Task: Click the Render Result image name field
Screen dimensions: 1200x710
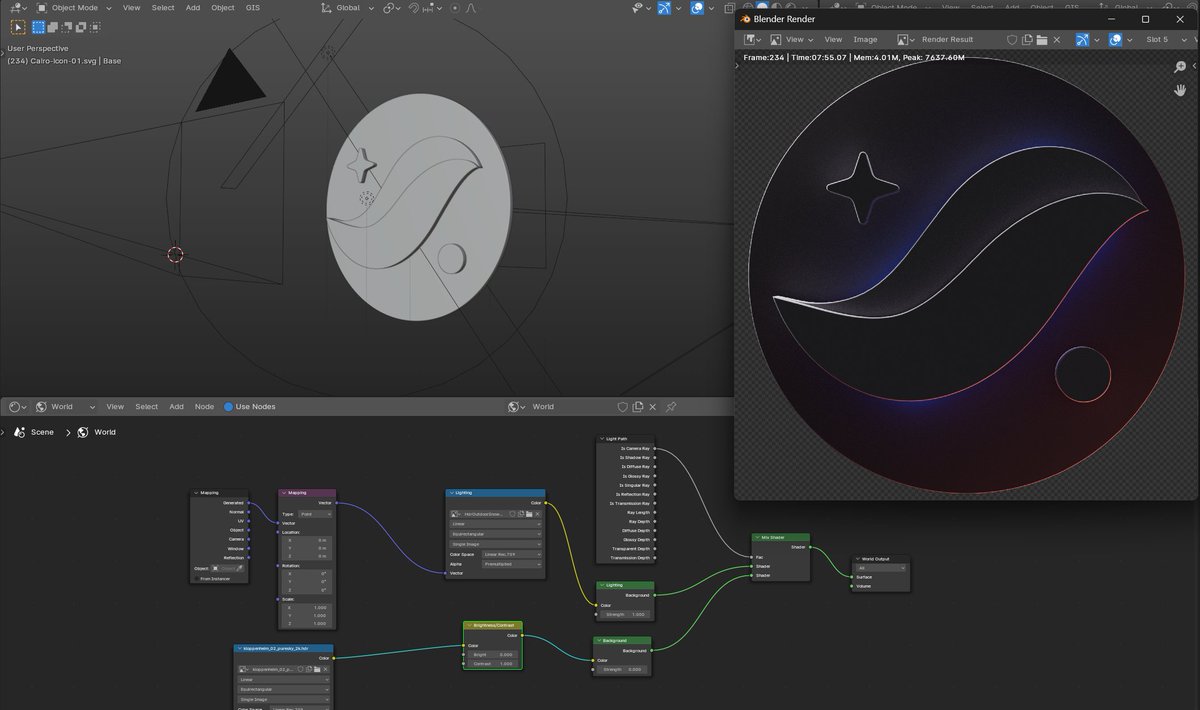Action: click(947, 40)
